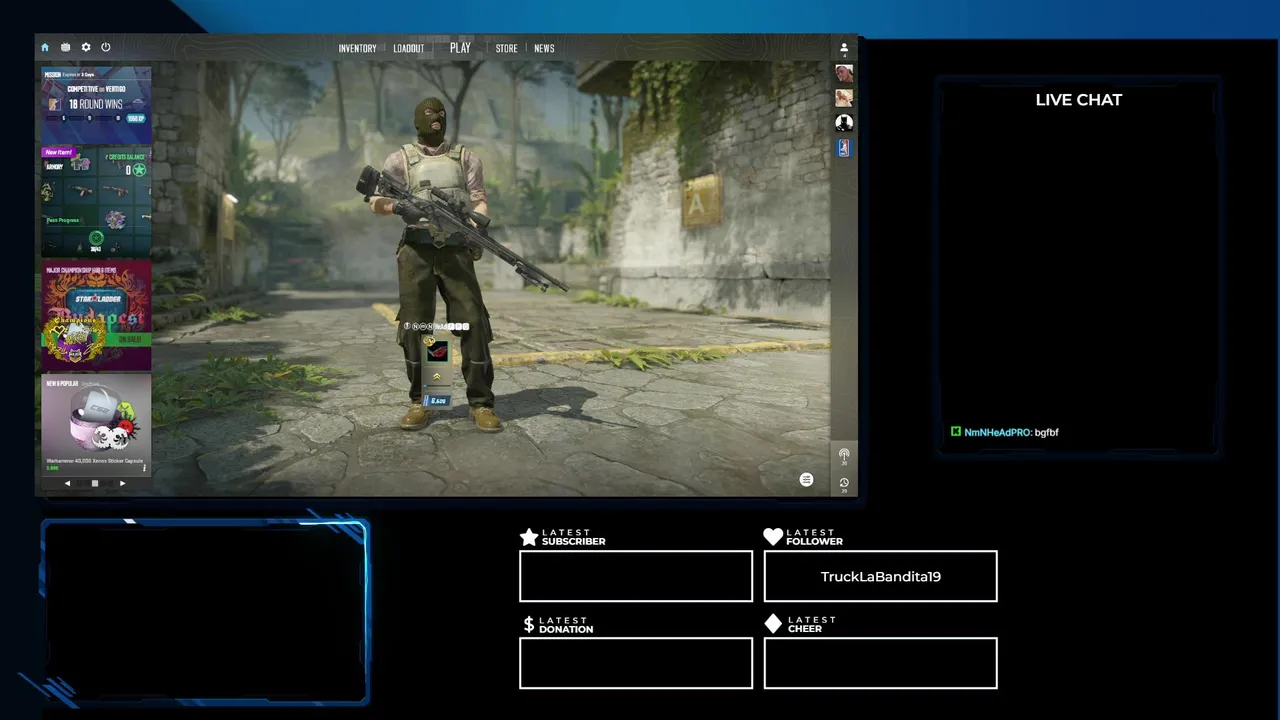Click the New Item! badge
Image resolution: width=1280 pixels, height=720 pixels.
click(x=58, y=152)
